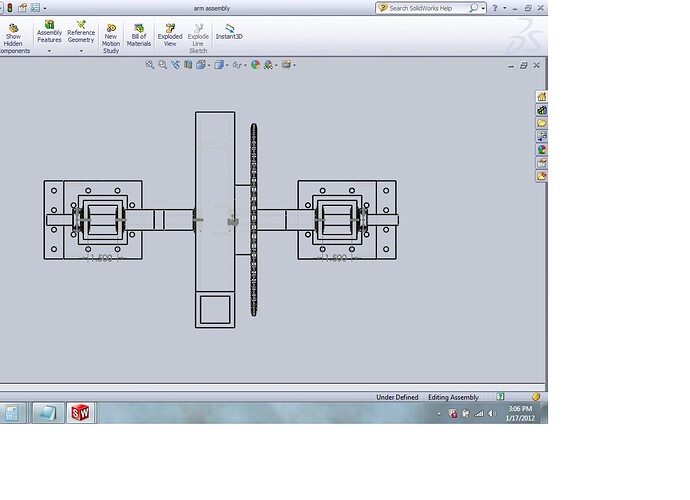
Task: Open Display Style icon
Action: [219, 65]
